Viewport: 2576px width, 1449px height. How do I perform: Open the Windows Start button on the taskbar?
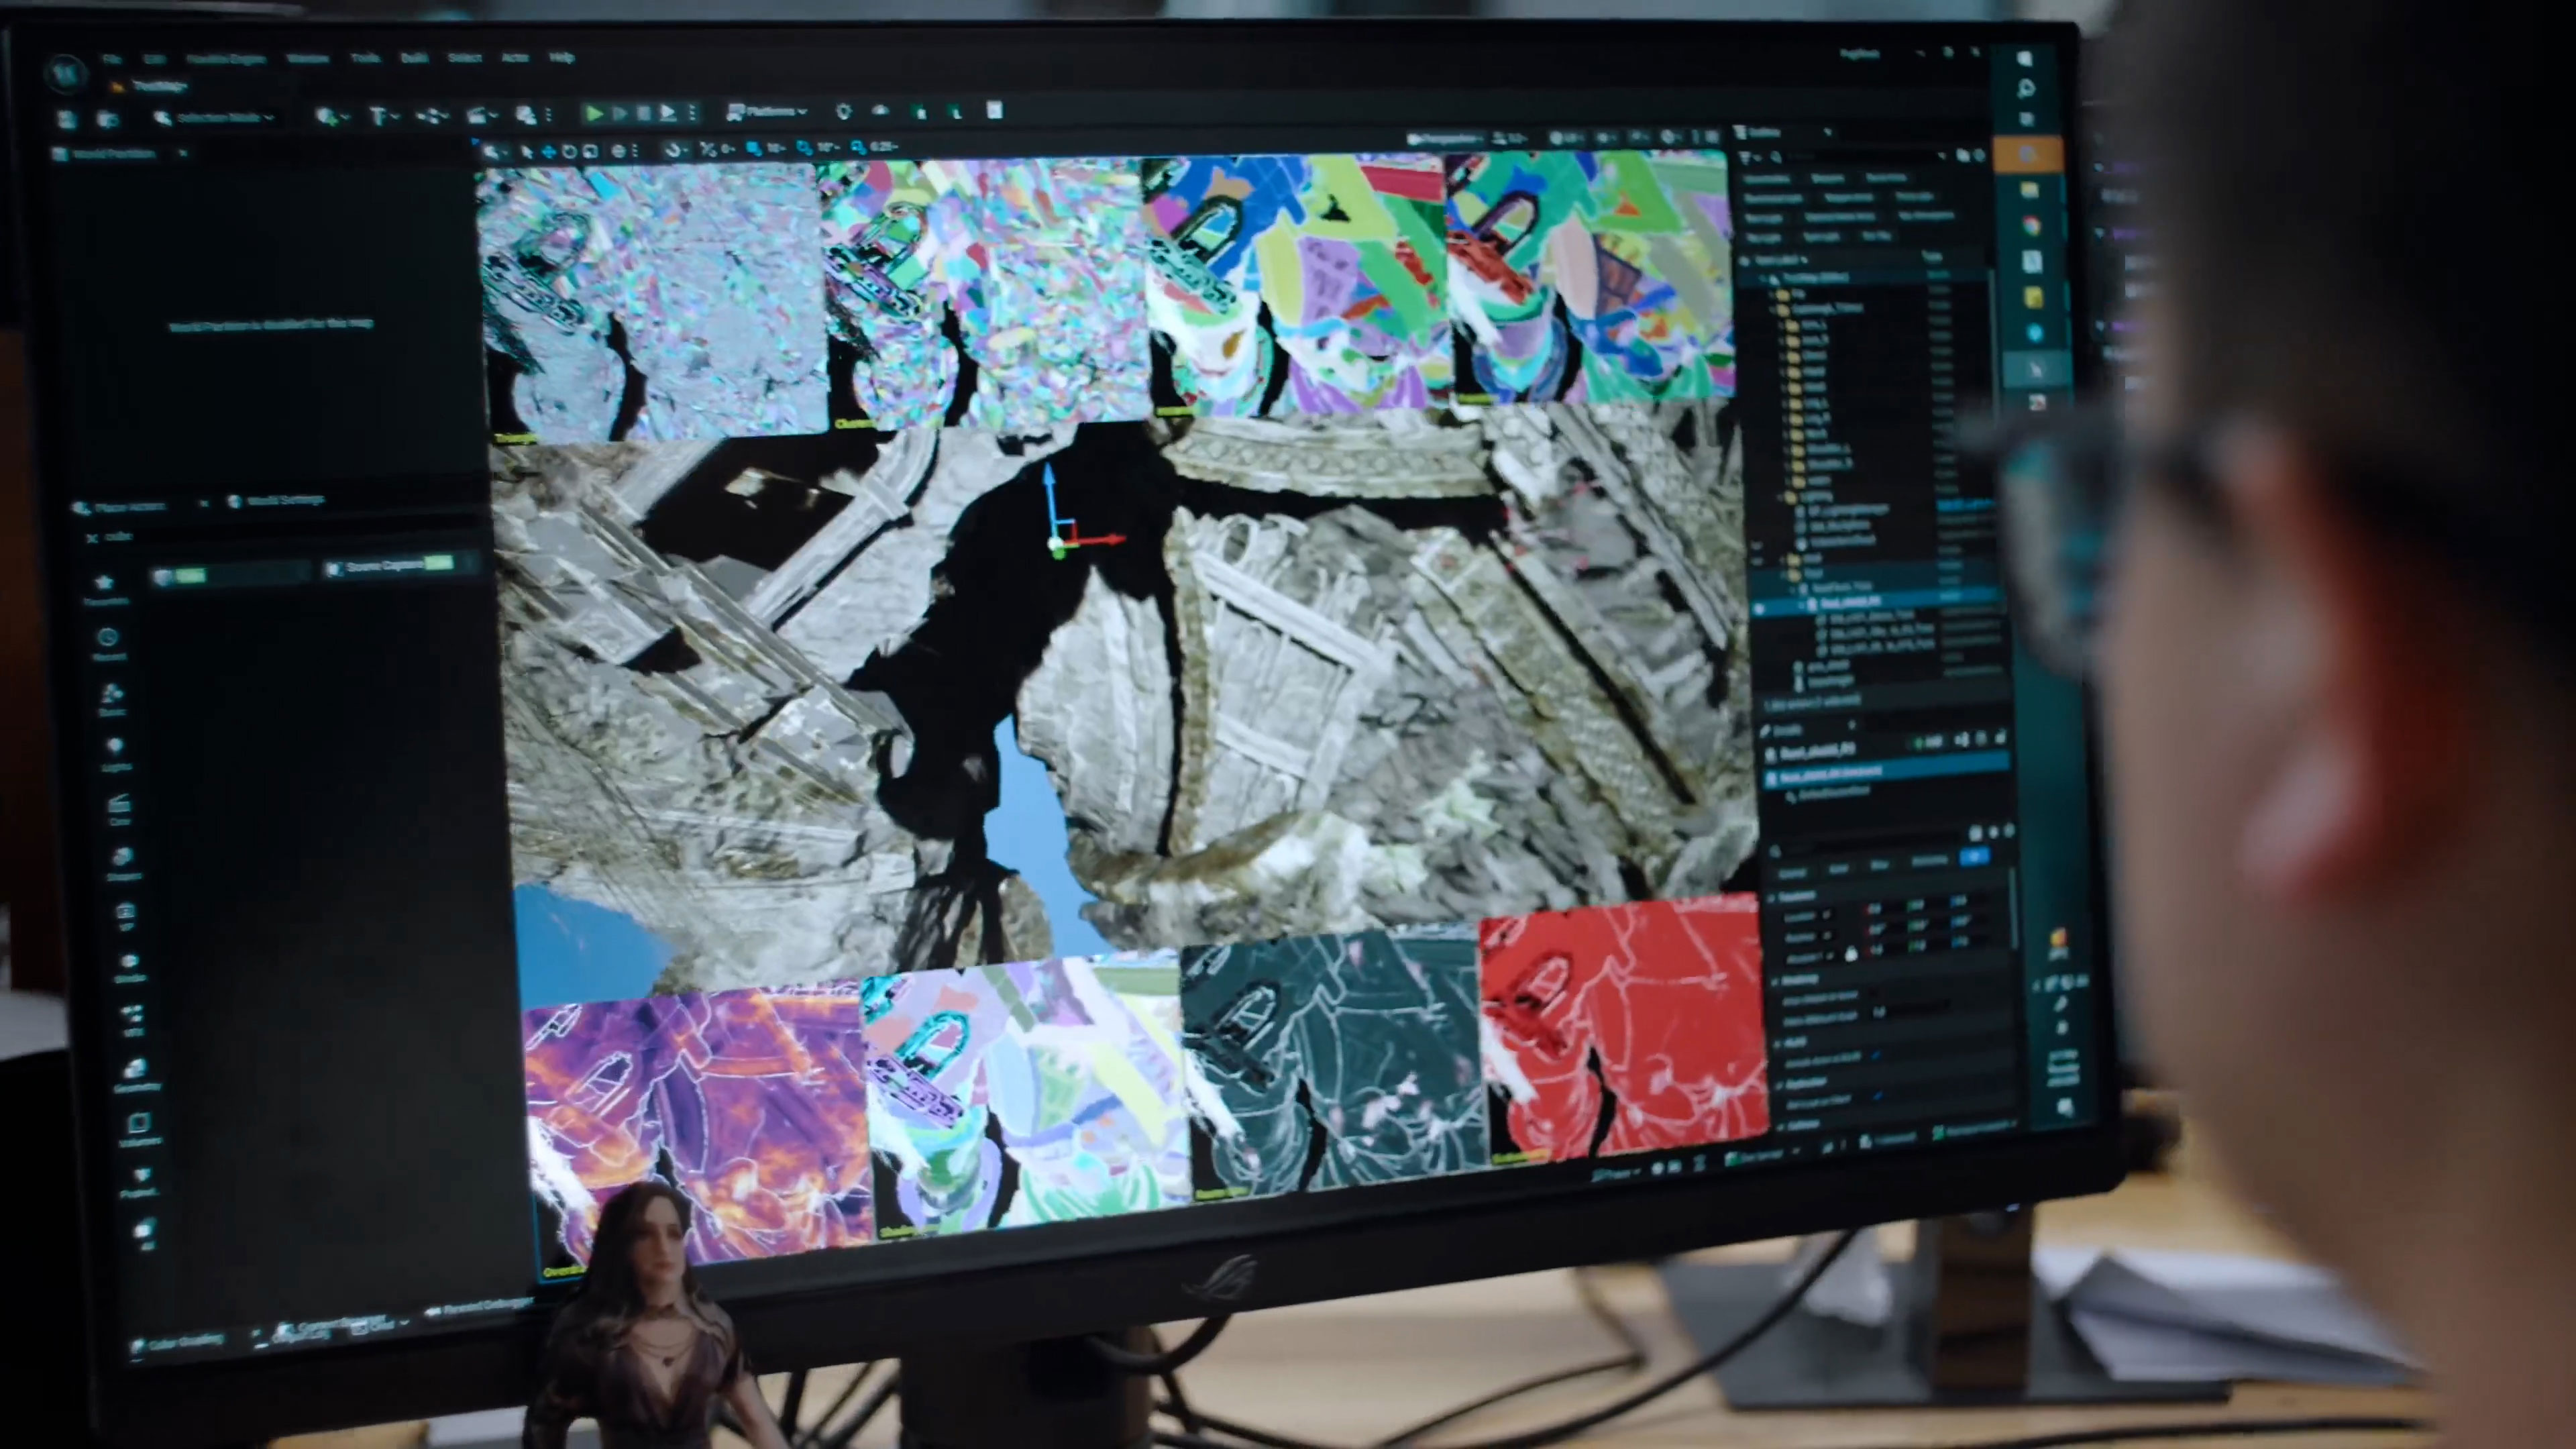tap(2024, 59)
